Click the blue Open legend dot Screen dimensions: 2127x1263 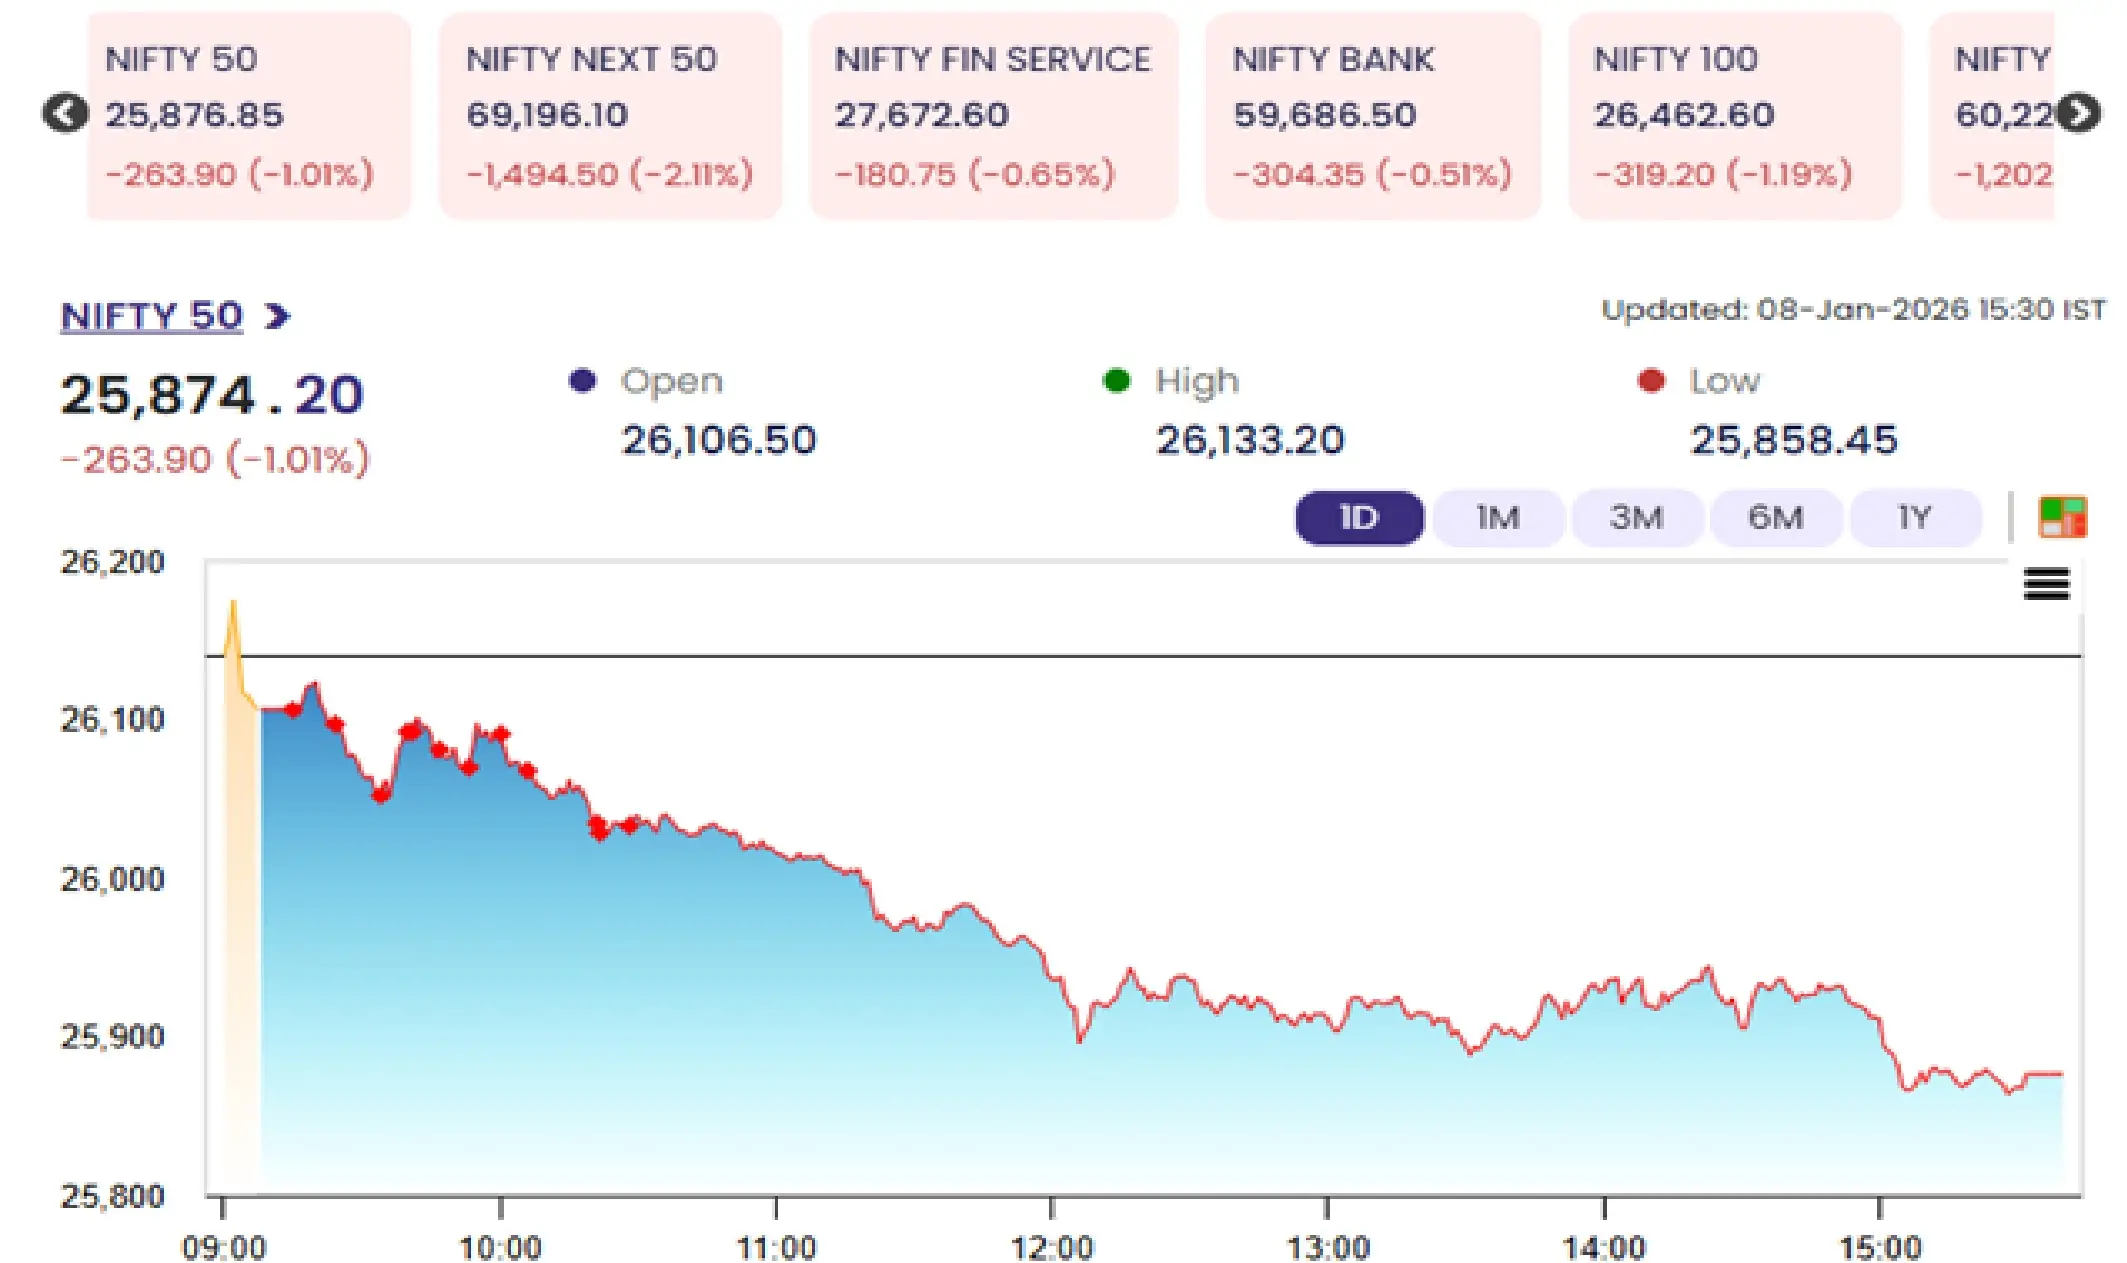(582, 381)
